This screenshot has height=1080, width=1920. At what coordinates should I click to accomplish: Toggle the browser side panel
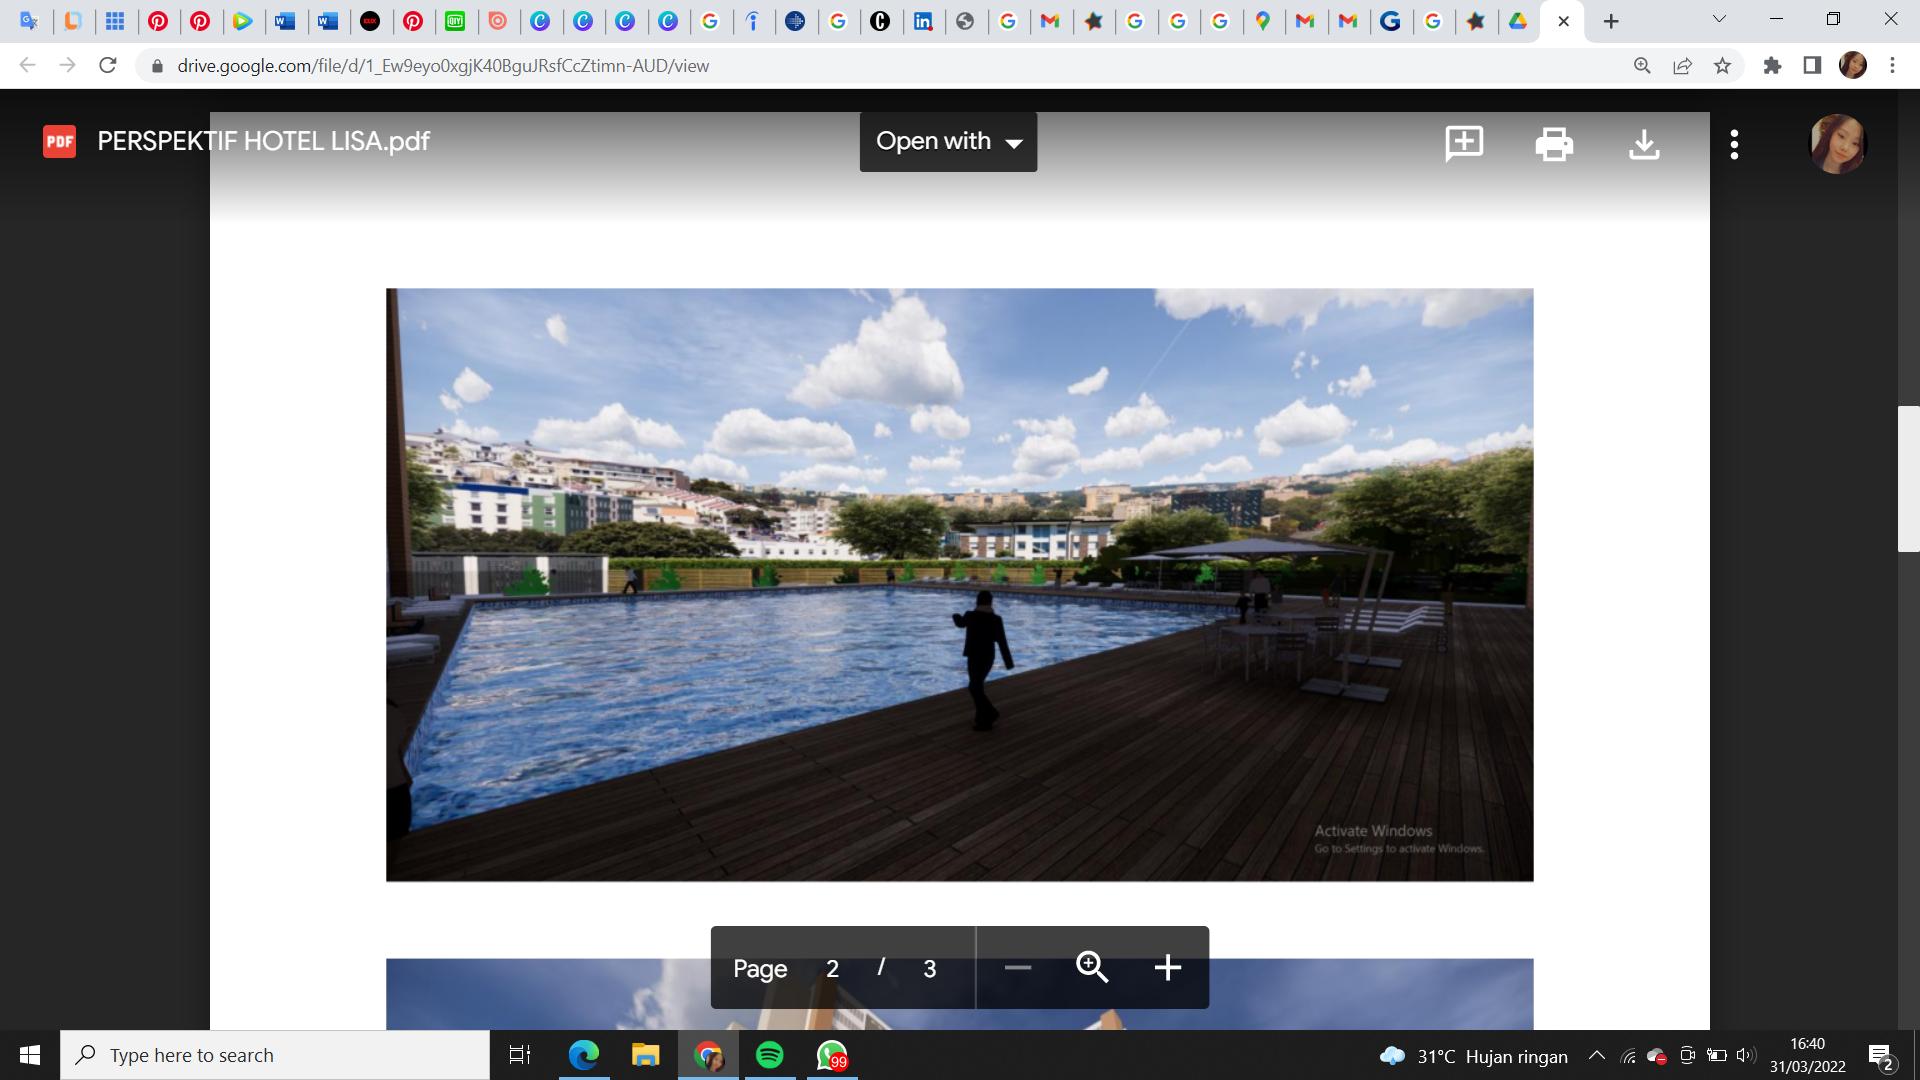(x=1812, y=66)
